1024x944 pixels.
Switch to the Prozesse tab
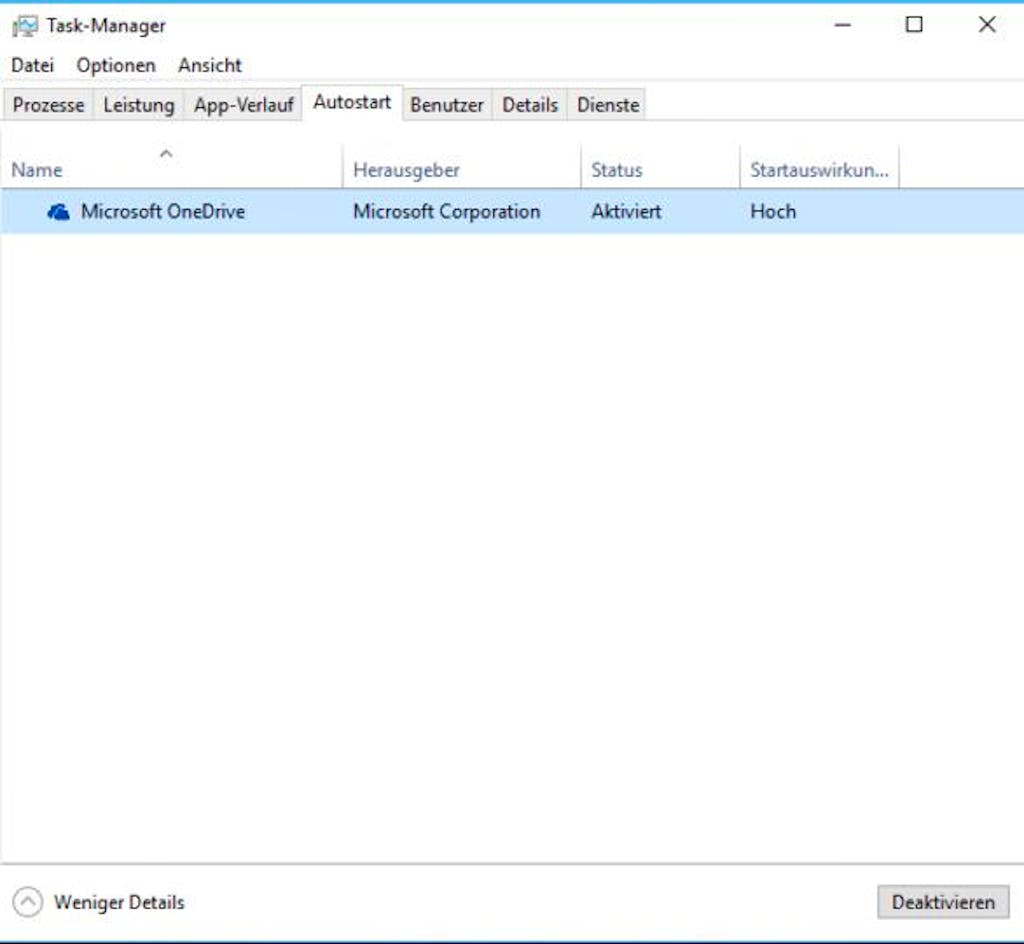(x=48, y=105)
